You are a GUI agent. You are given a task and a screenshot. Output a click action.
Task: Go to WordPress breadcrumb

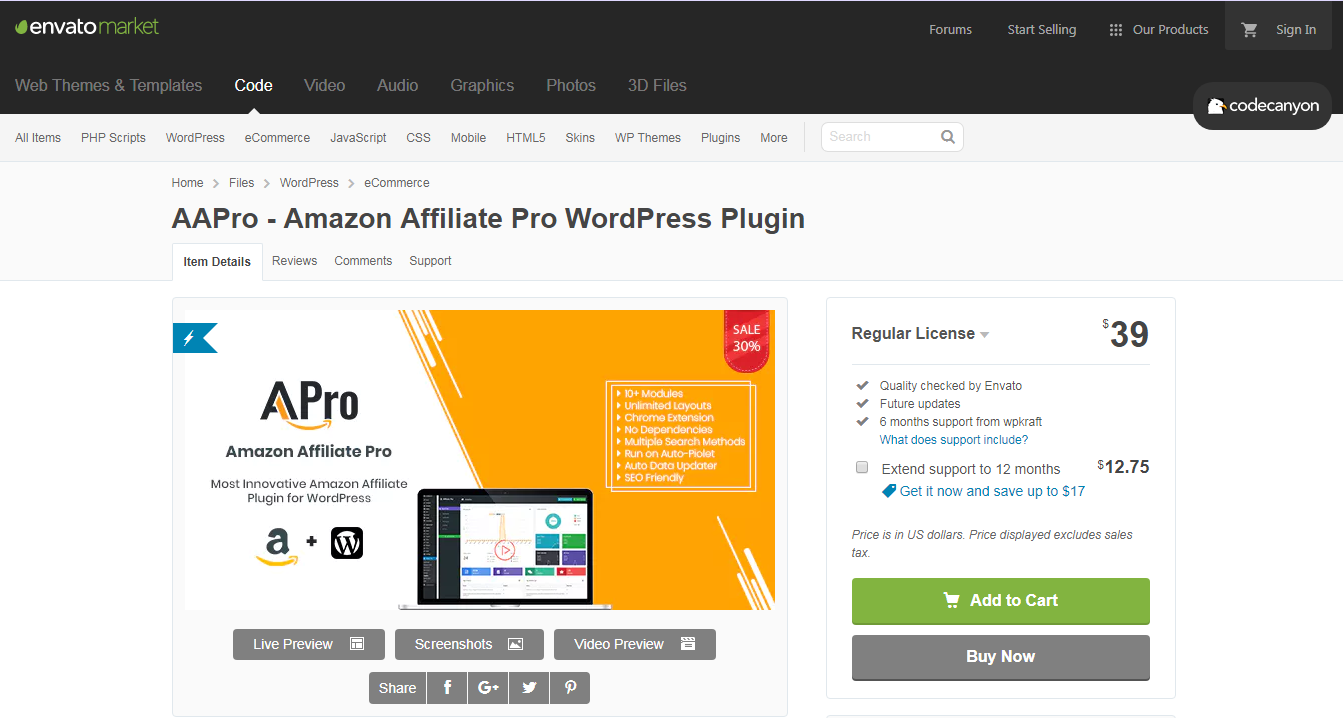click(x=309, y=183)
